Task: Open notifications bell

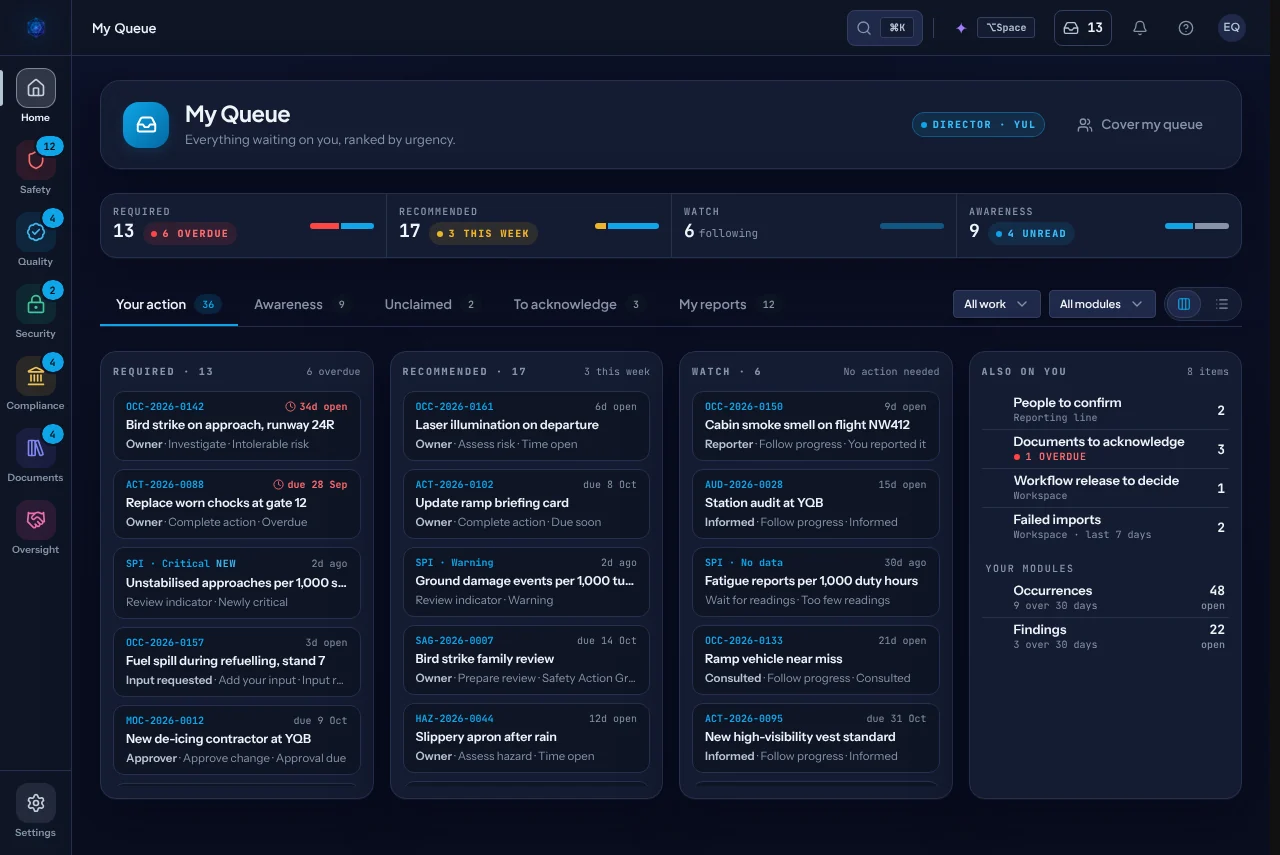Action: coord(1140,28)
